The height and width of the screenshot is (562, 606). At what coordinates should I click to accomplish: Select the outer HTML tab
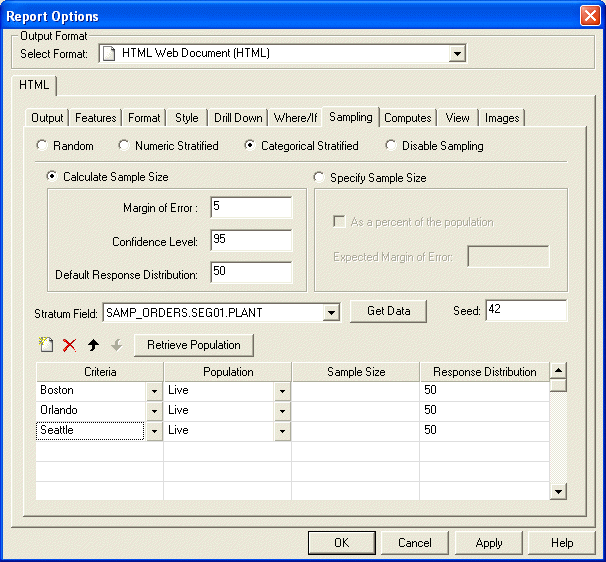34,85
